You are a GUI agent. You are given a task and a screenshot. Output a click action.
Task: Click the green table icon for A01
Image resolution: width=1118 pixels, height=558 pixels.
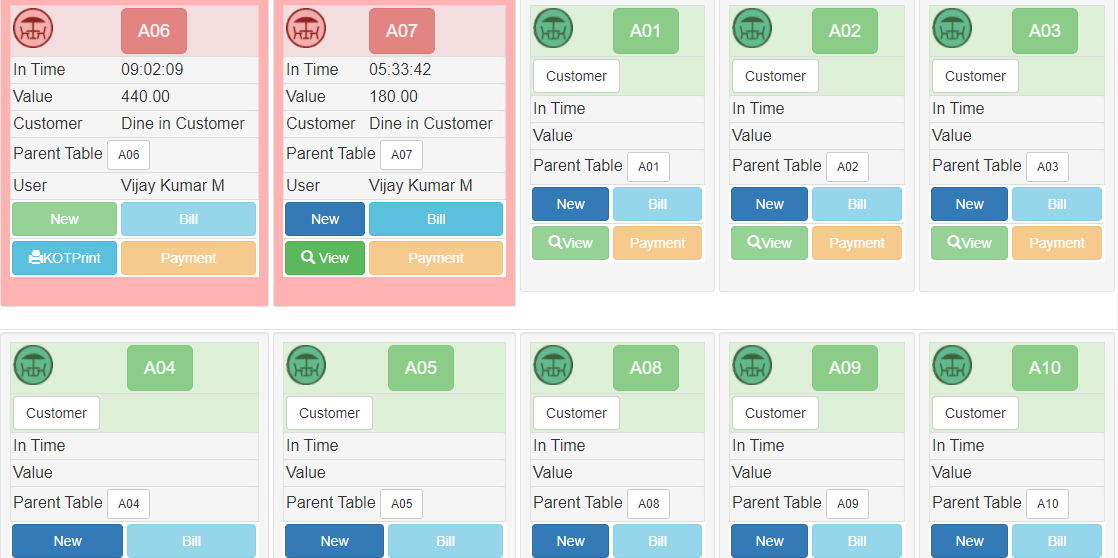(x=553, y=28)
